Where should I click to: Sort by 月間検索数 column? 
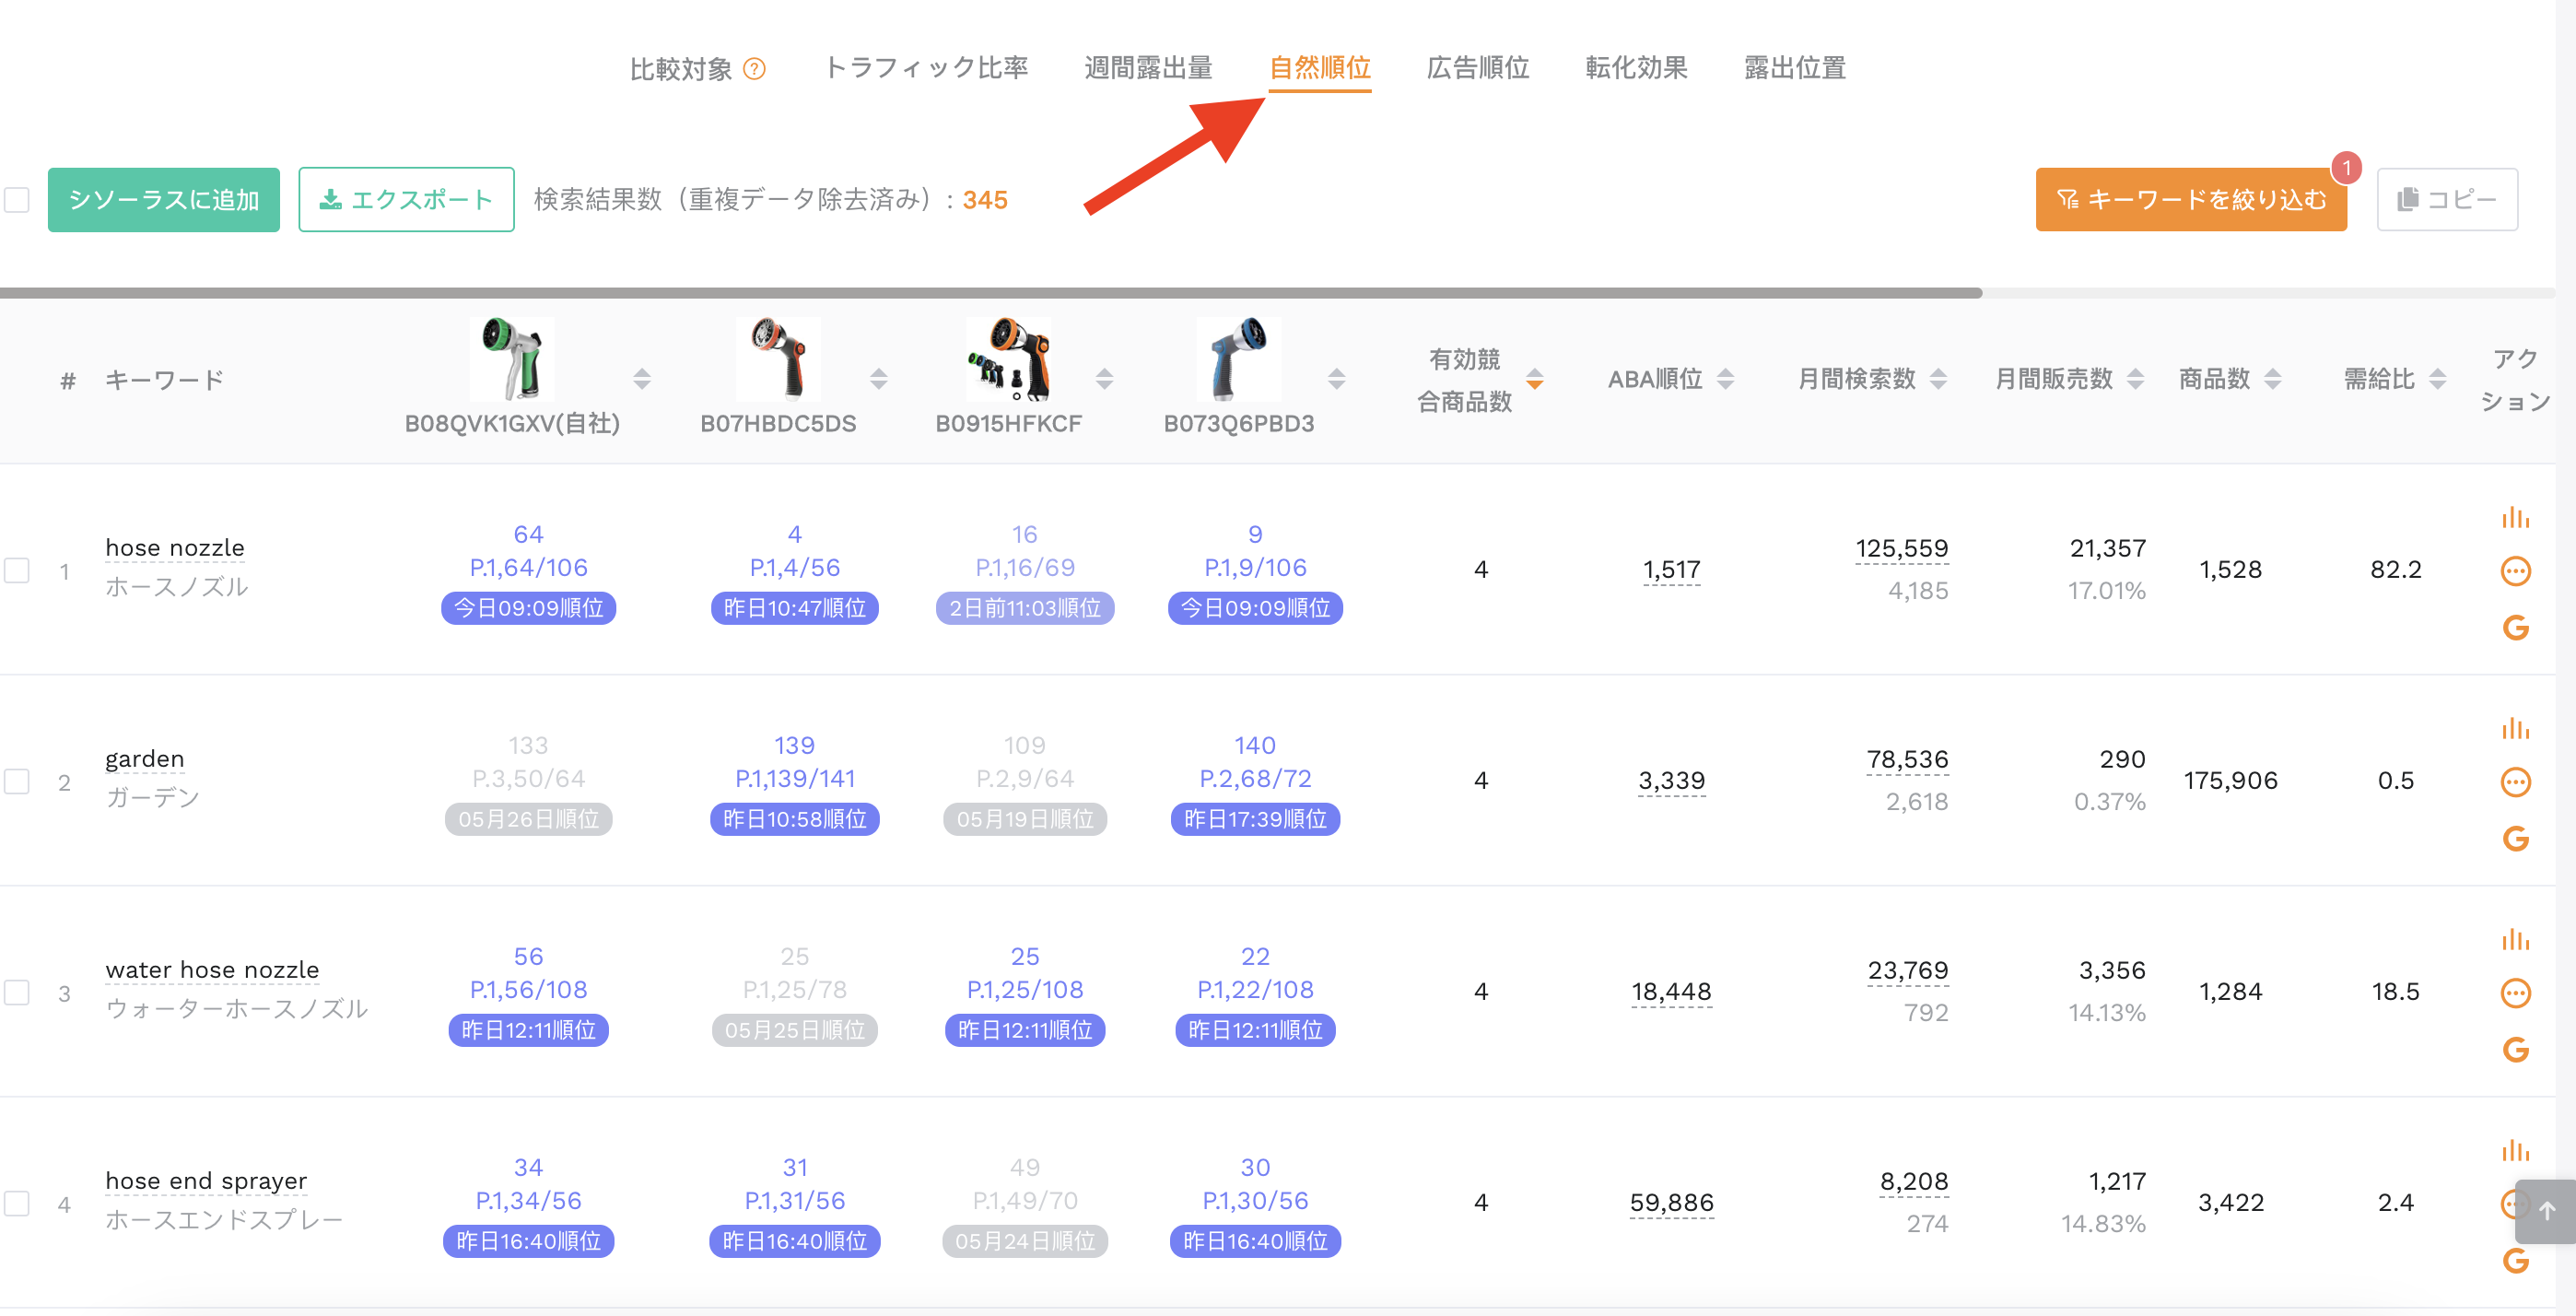(x=1938, y=379)
